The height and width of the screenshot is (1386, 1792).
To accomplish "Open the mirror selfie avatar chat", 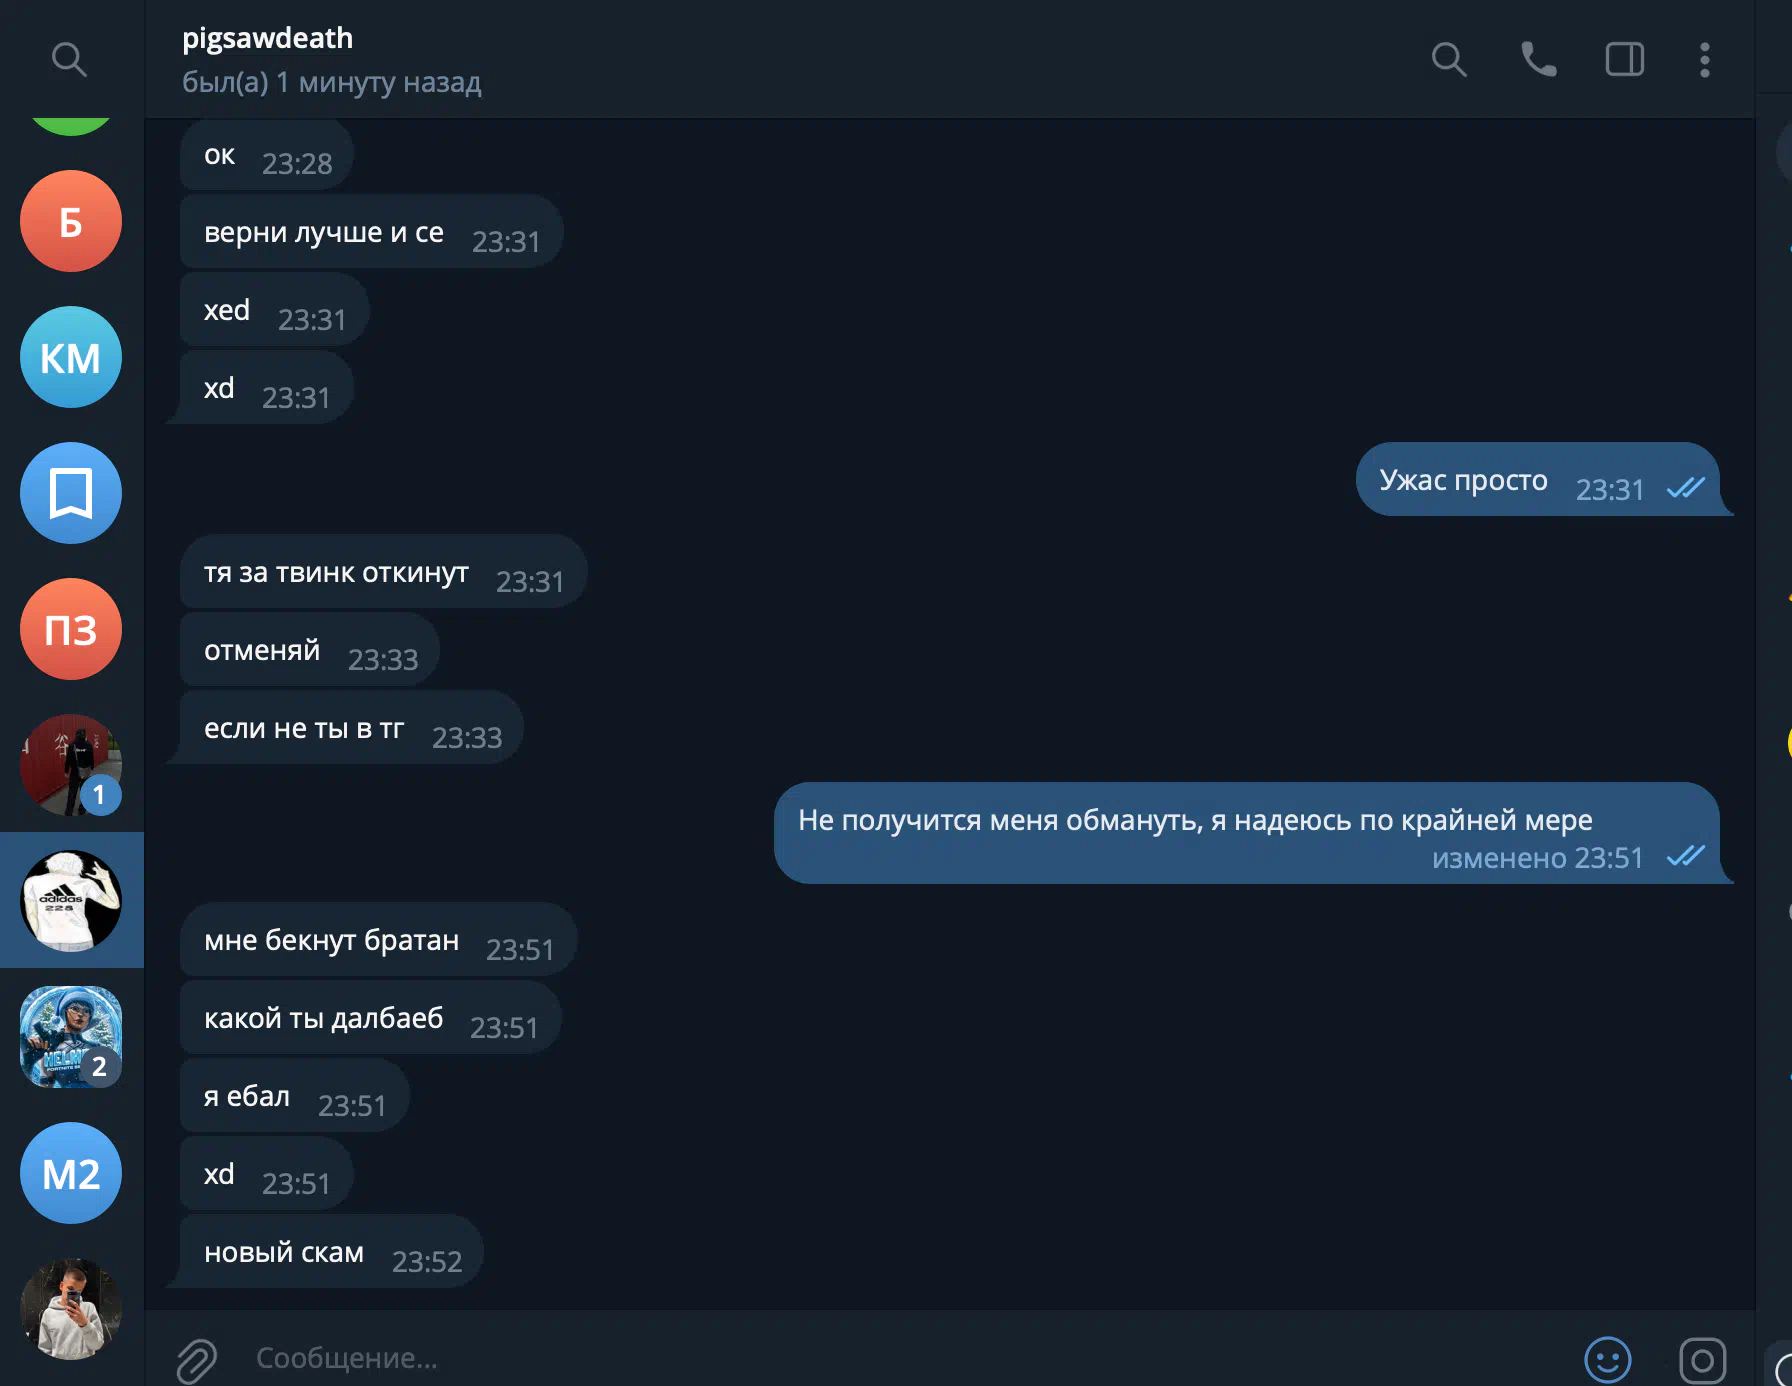I will point(71,1309).
